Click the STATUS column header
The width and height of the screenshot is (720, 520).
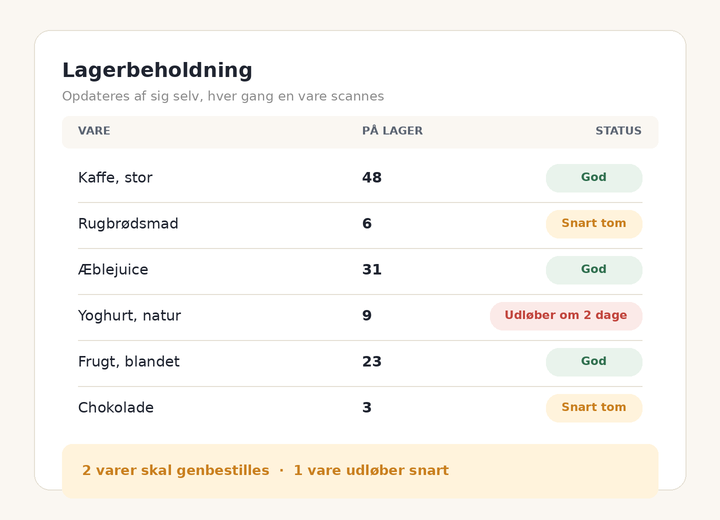[619, 131]
